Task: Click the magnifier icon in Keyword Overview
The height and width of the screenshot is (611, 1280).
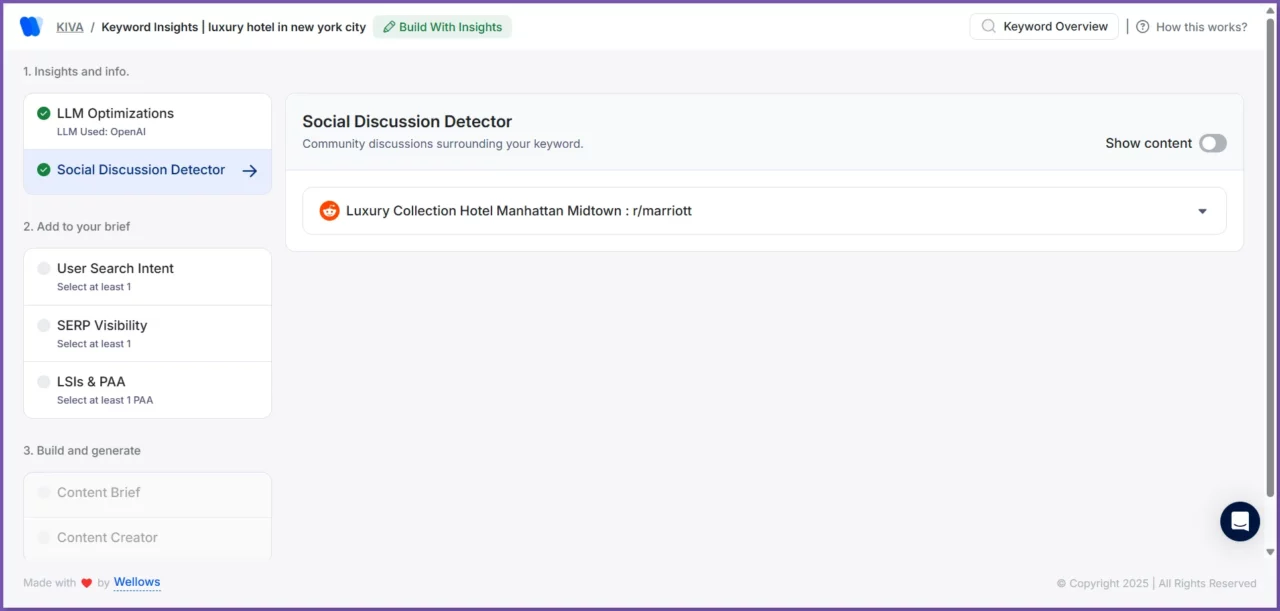Action: coord(989,26)
